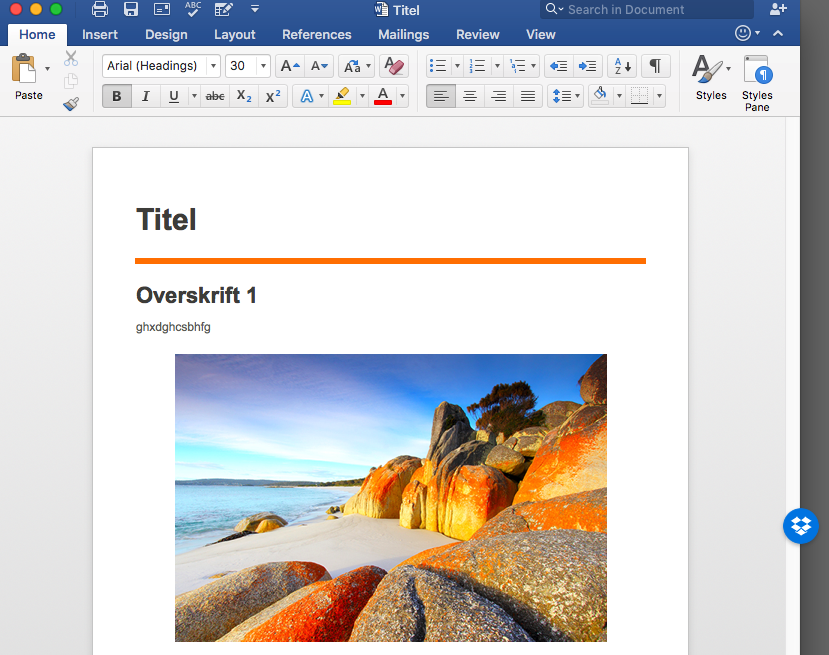Open the Styles Pane

(x=757, y=83)
